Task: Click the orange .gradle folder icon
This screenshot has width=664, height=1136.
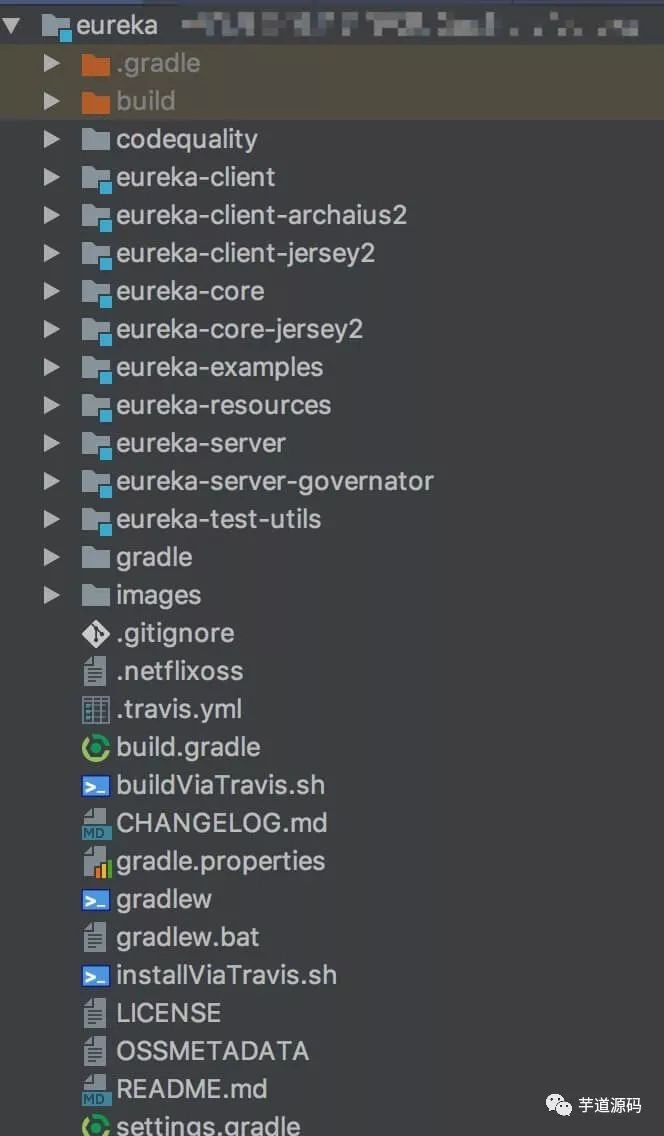Action: tap(96, 64)
